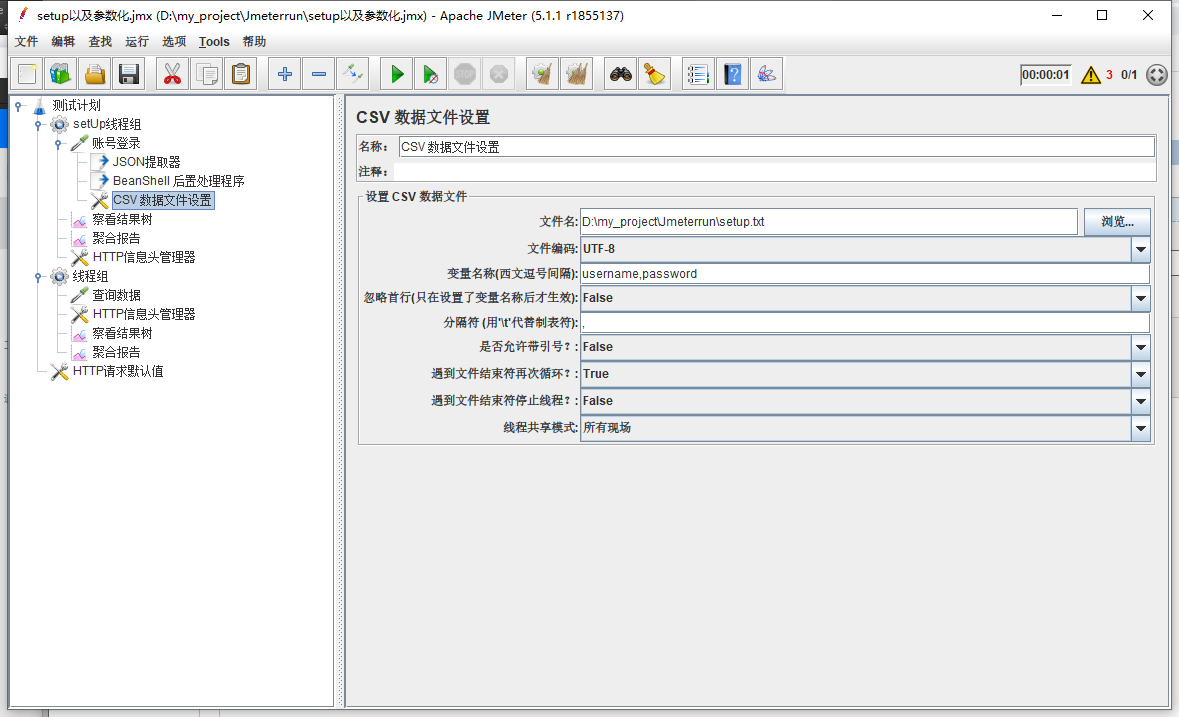1179x717 pixels.
Task: Click the 00:00:01 elapsed time display
Action: (x=1045, y=74)
